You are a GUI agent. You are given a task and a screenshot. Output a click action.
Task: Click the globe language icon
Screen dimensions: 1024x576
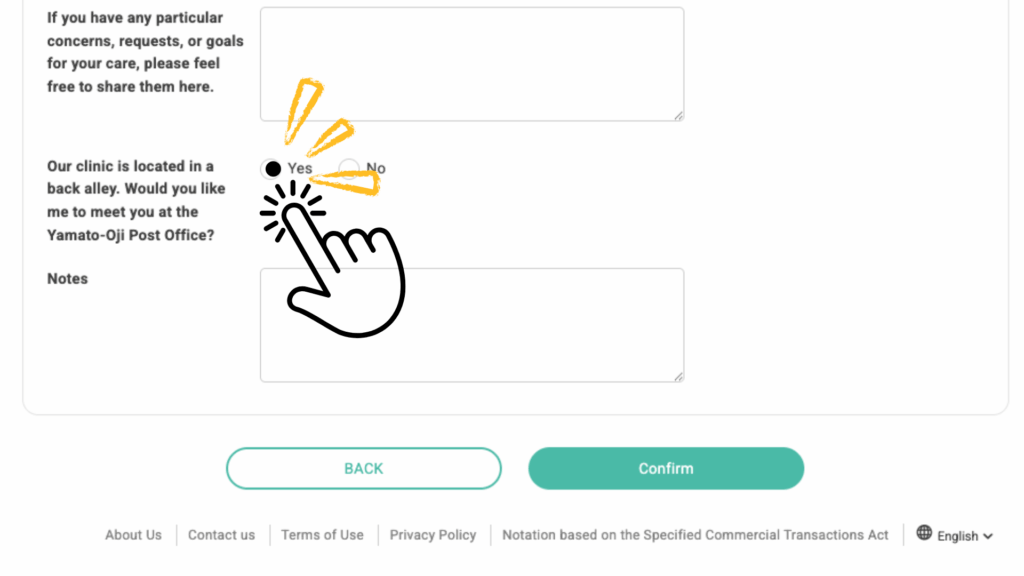pyautogui.click(x=923, y=532)
